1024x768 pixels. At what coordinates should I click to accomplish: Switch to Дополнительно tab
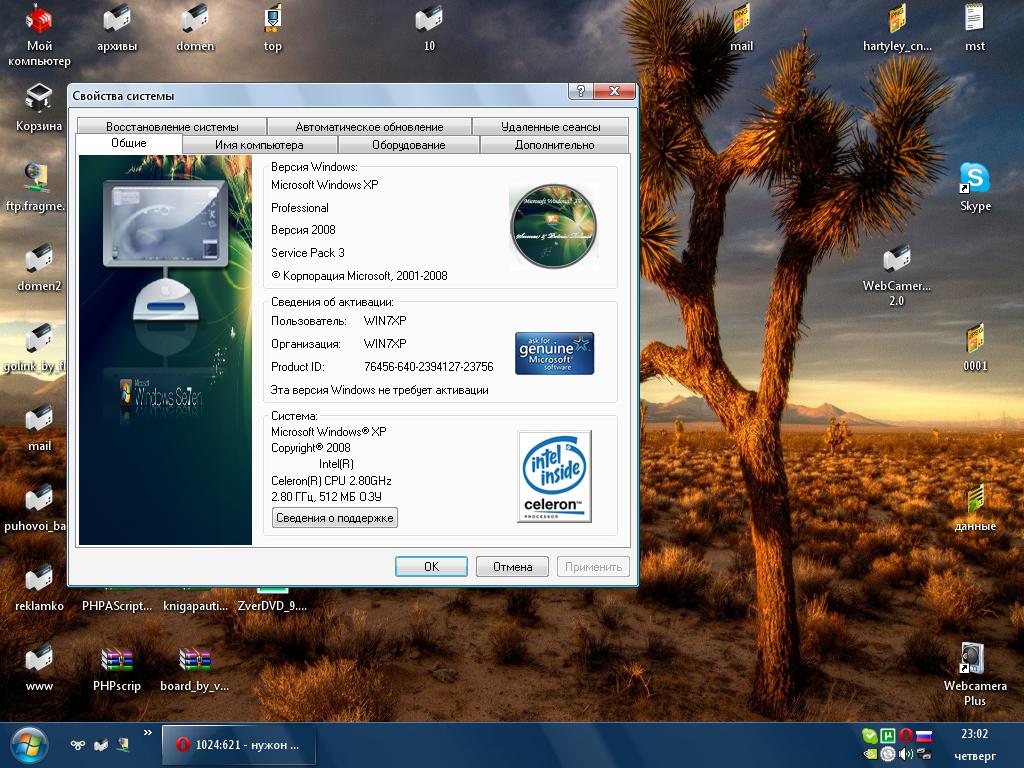pyautogui.click(x=554, y=145)
